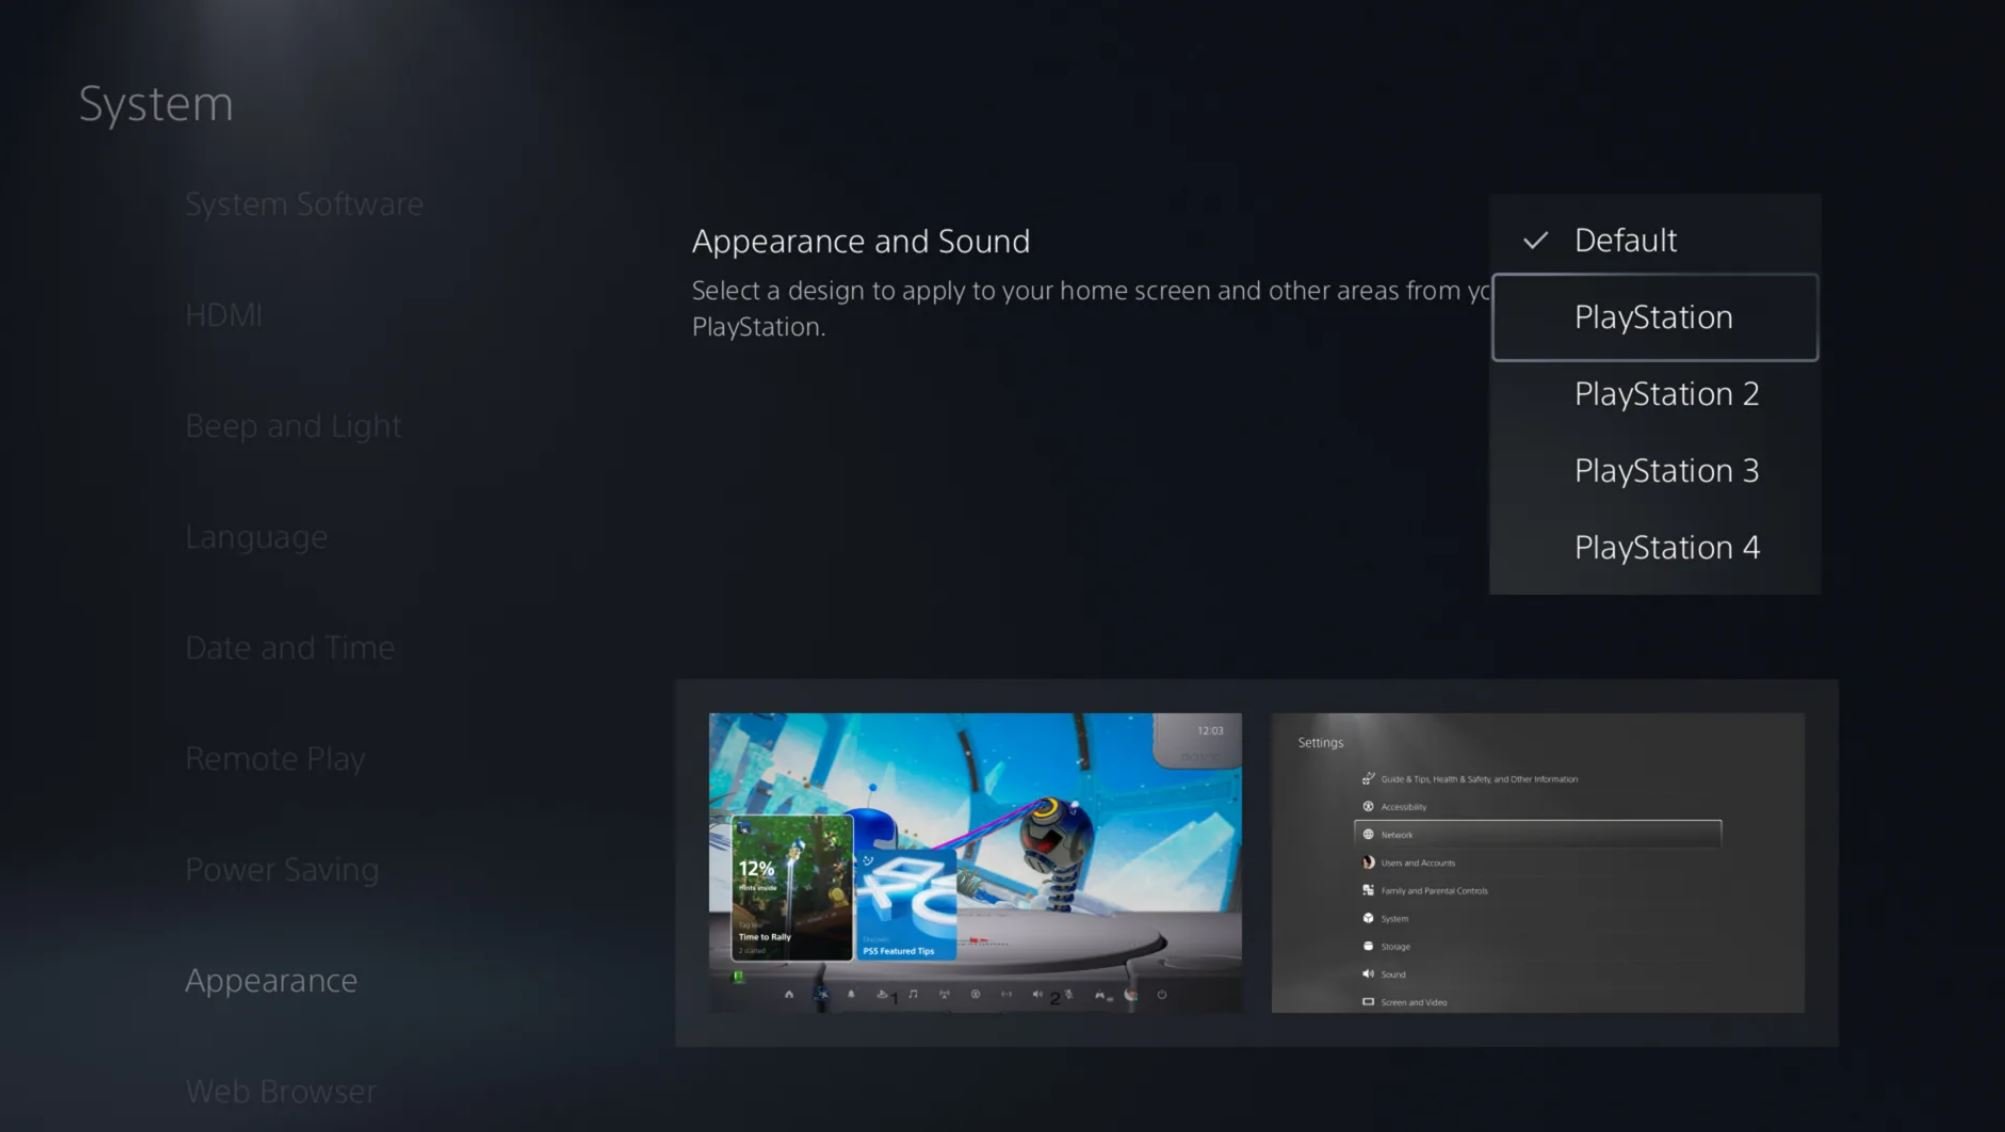Click the Family and Parental Controls icon

point(1368,891)
